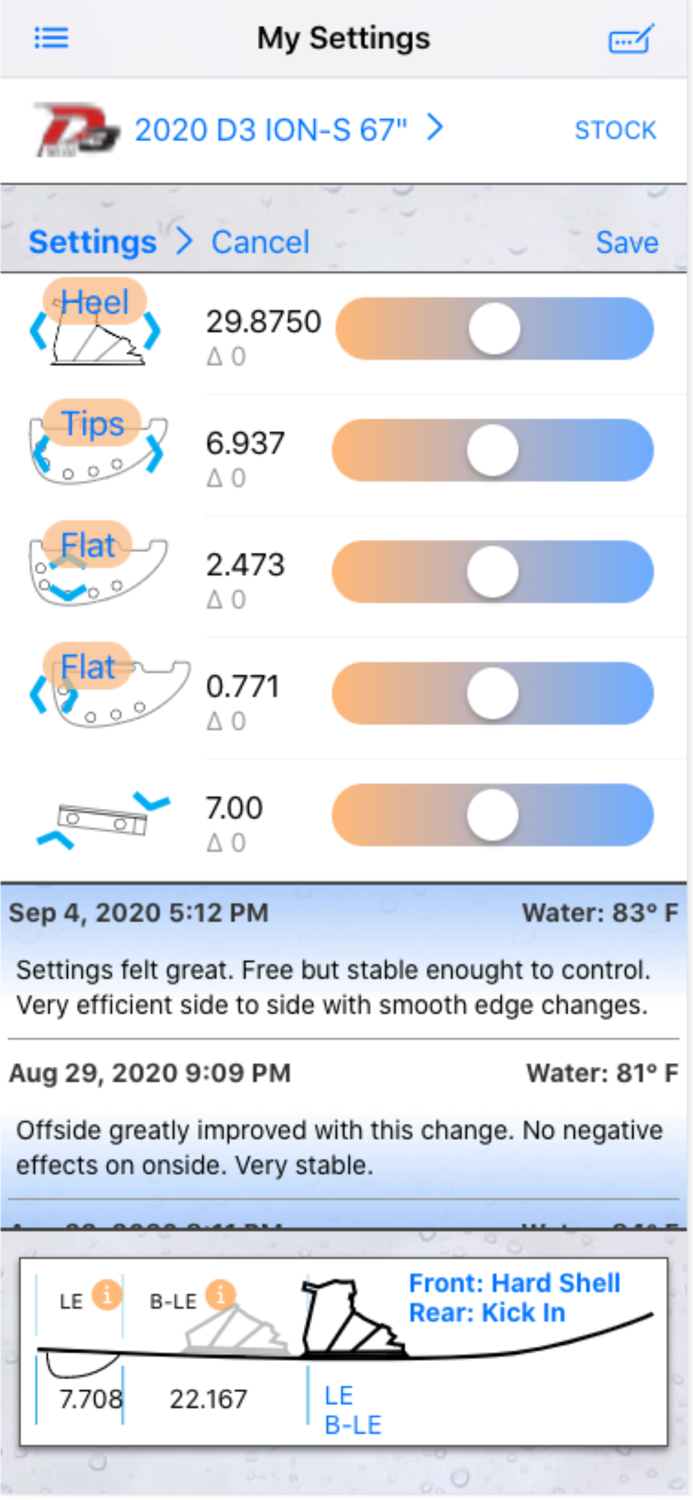
Task: Tap the LE info icon
Action: (107, 1294)
